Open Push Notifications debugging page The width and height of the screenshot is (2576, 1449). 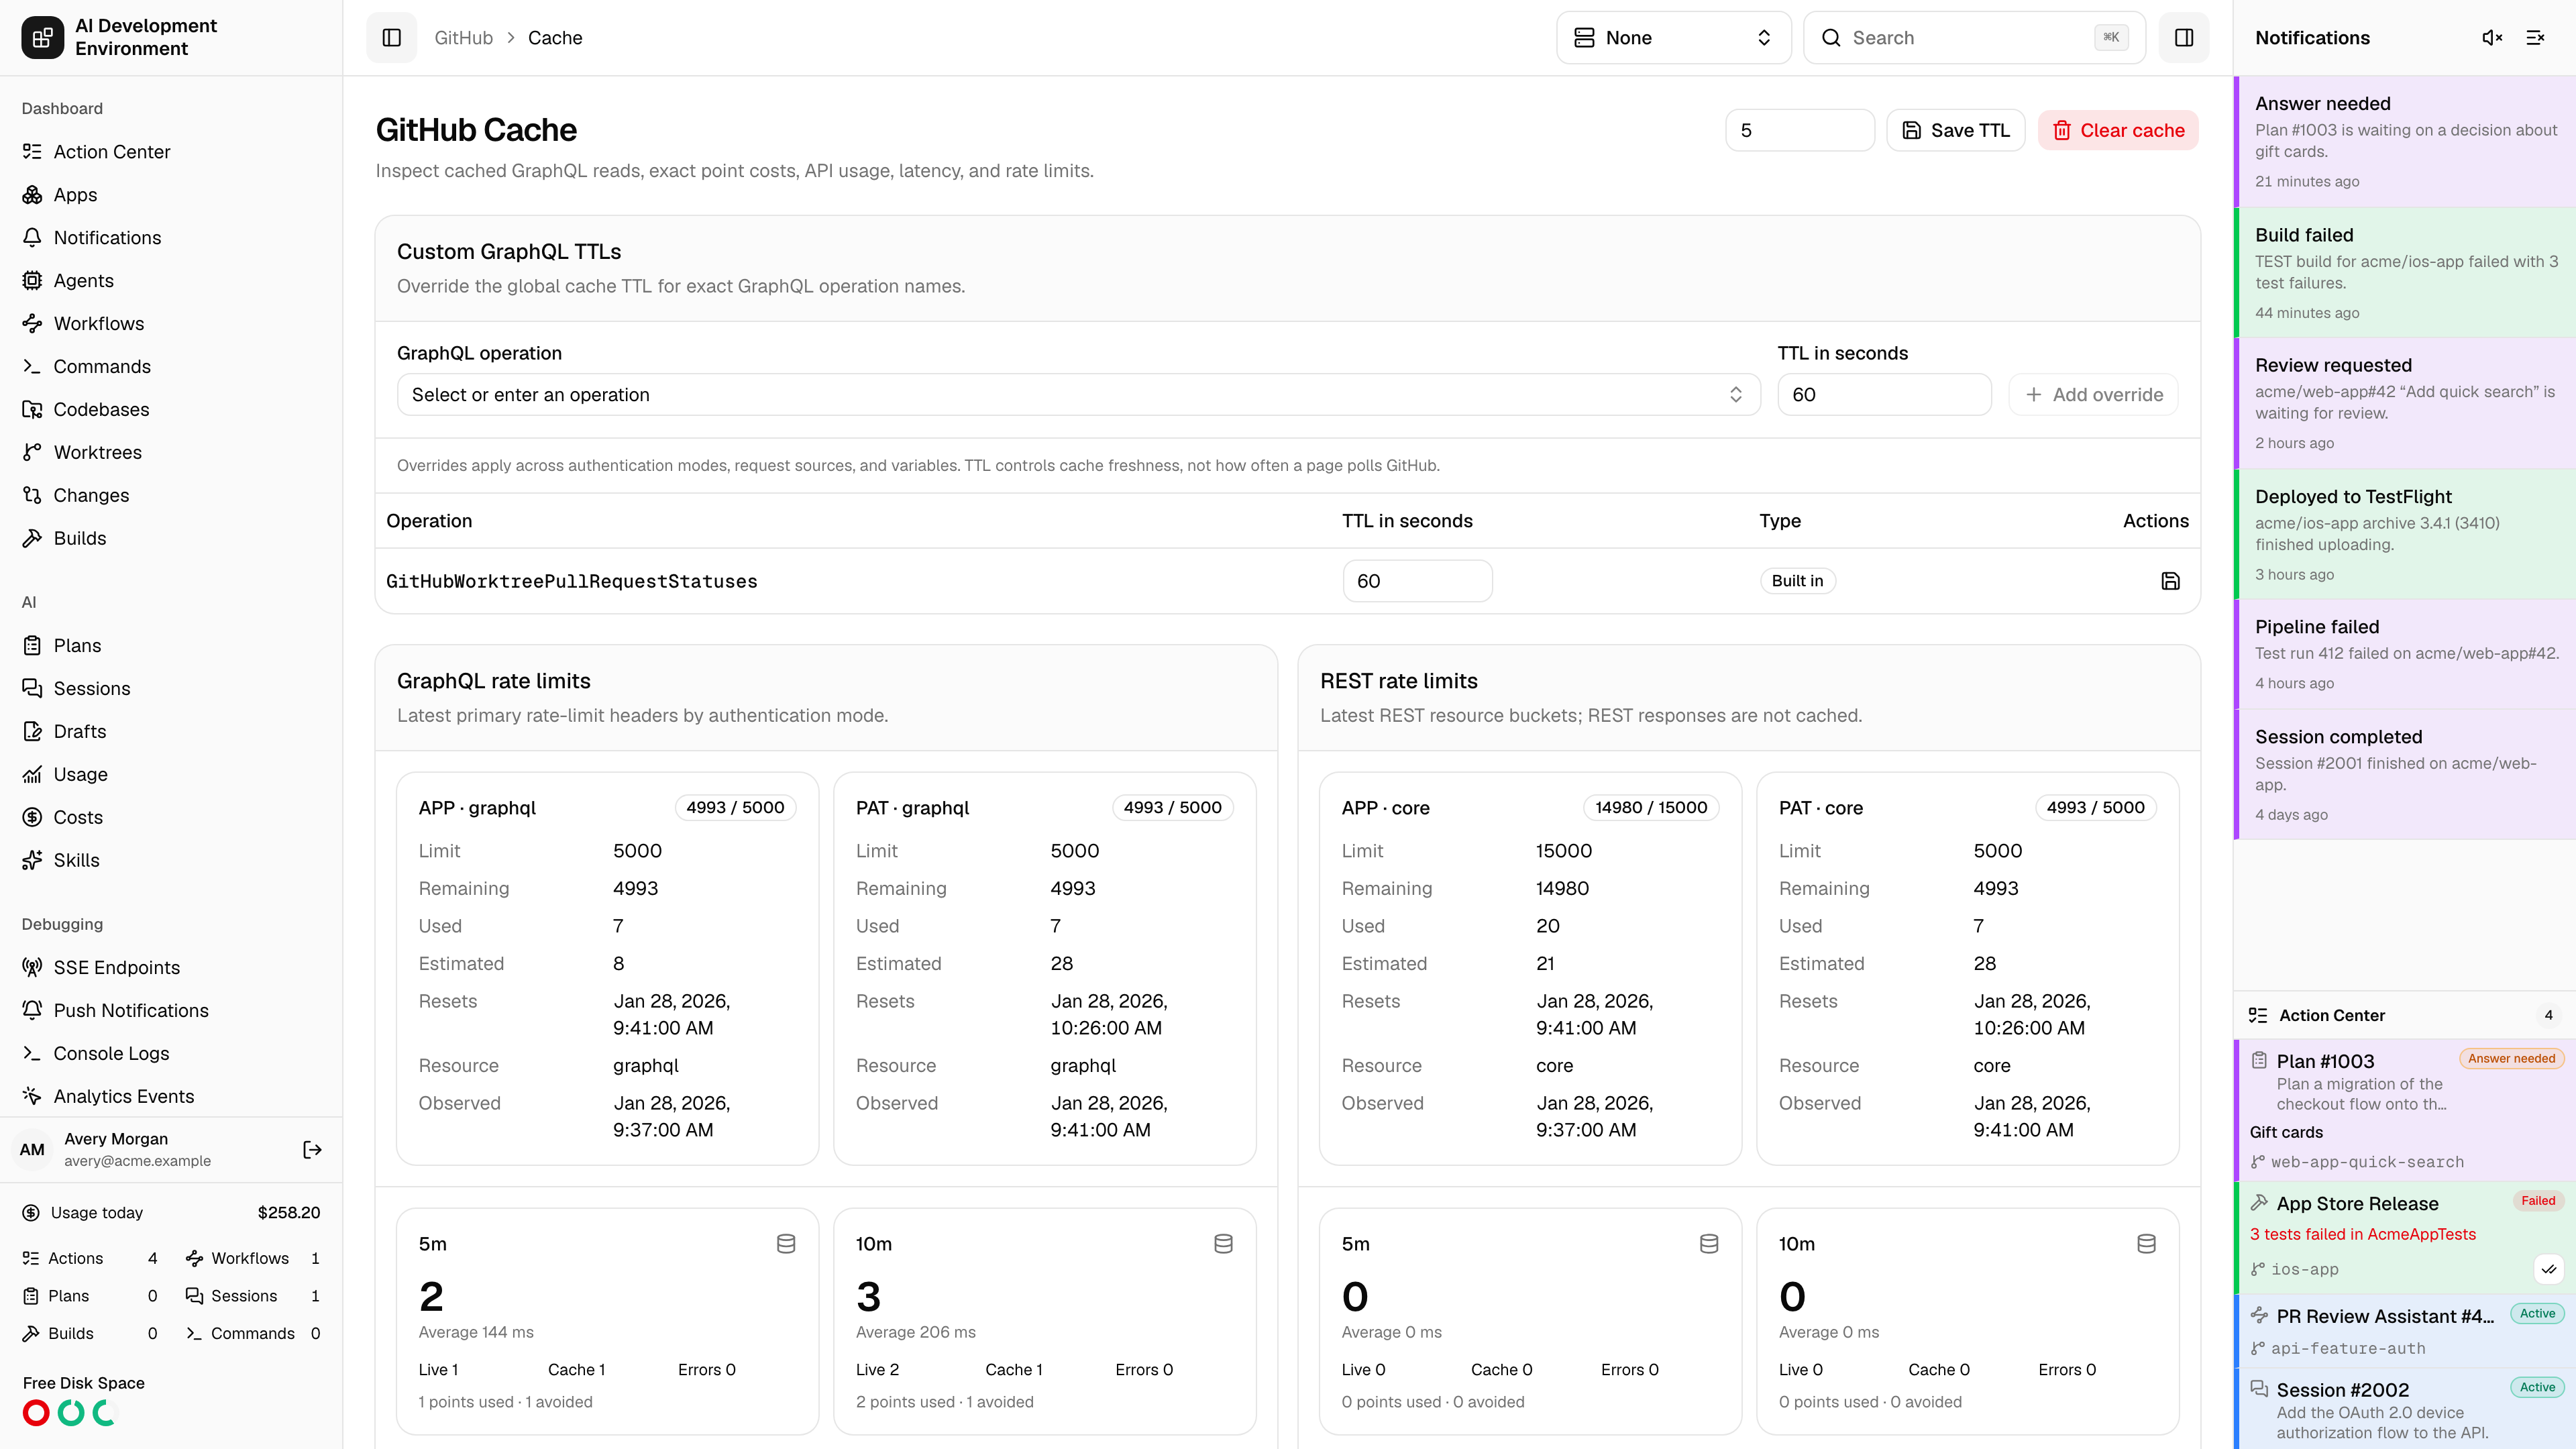tap(171, 1011)
